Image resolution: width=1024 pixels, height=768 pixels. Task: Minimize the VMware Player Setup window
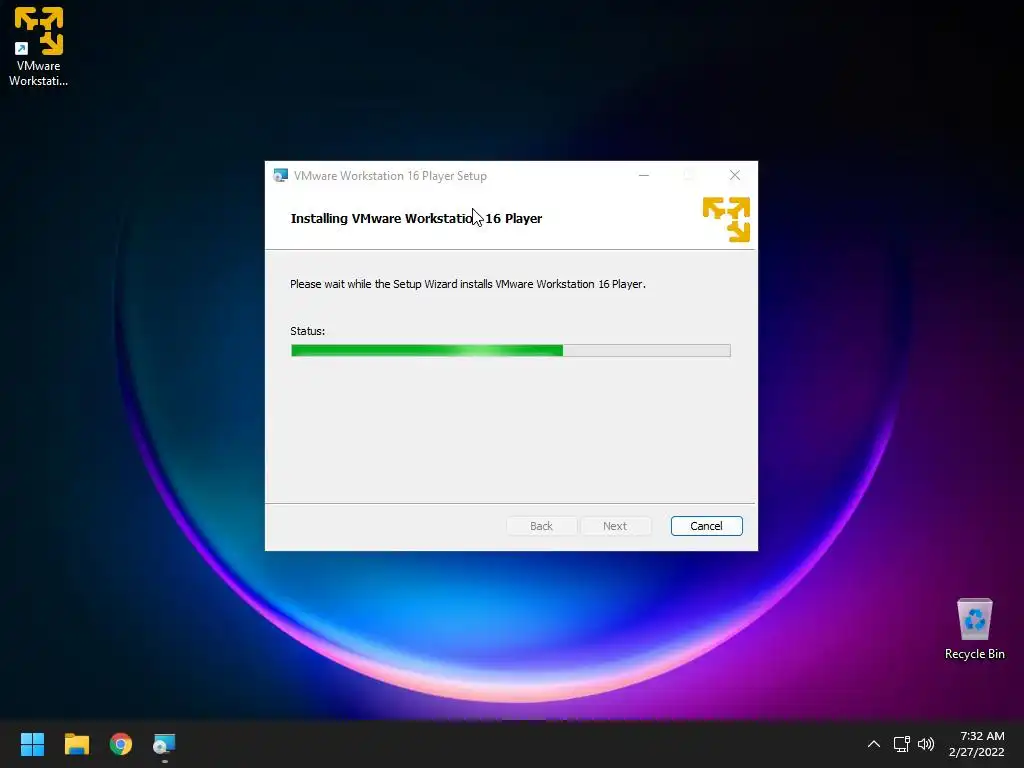coord(644,175)
